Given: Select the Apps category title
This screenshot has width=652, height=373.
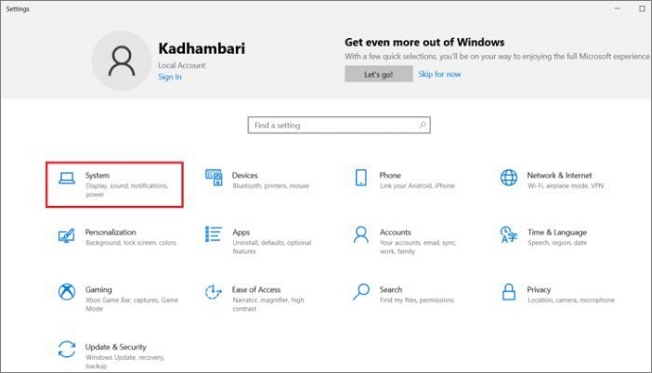Looking at the screenshot, I should click(x=241, y=232).
